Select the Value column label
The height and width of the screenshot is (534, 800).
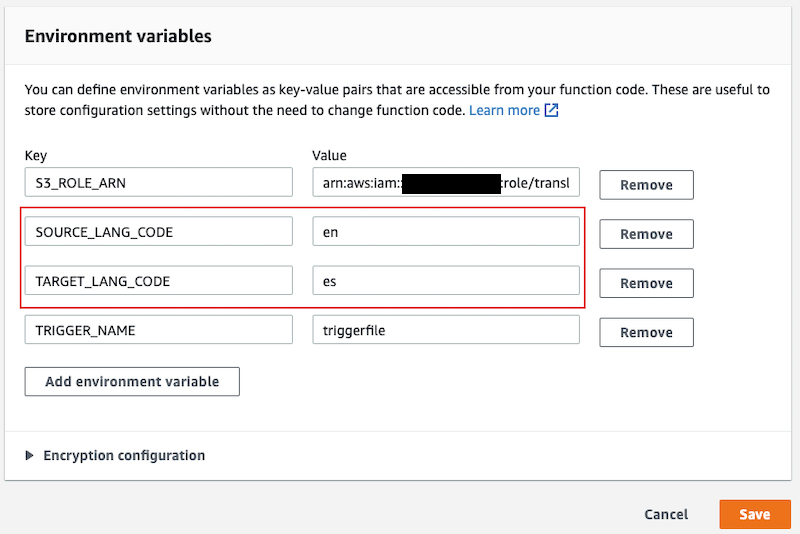[329, 155]
